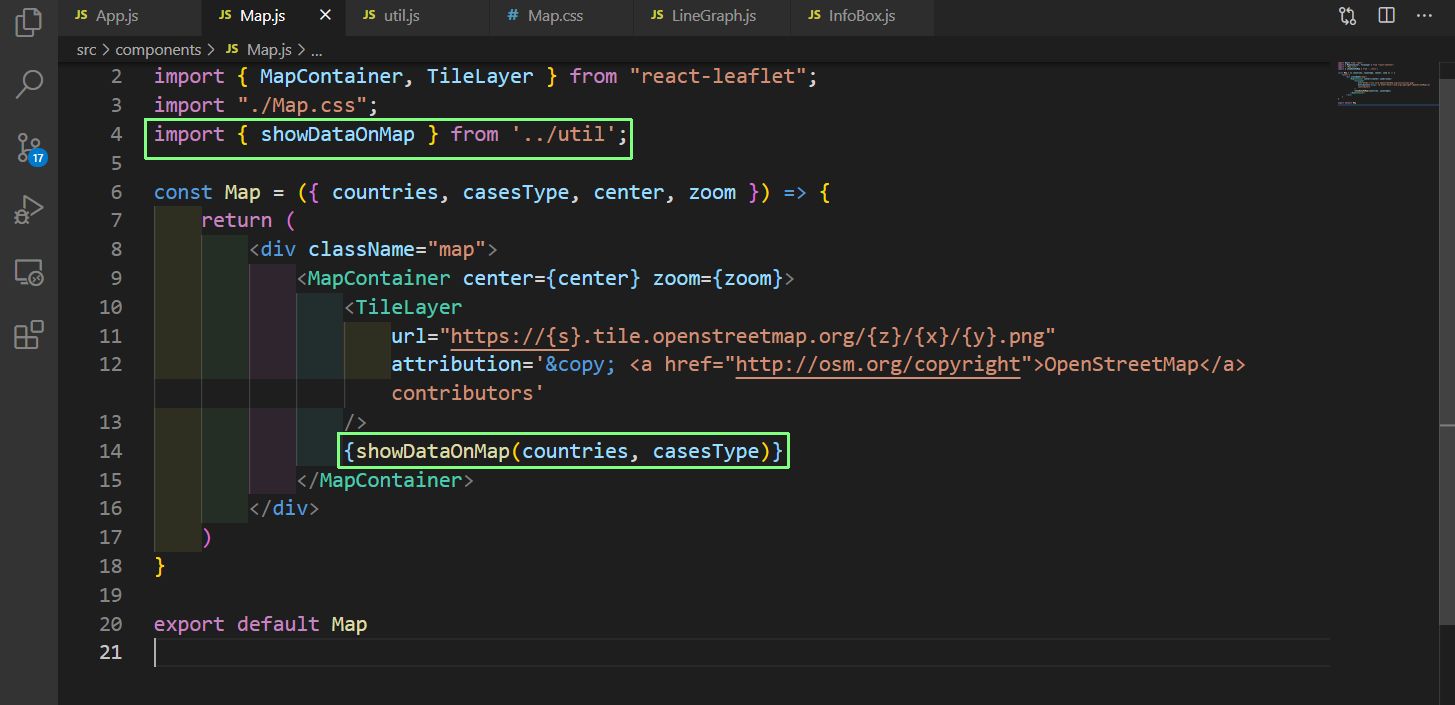Click the components breadcrumb segment
The image size is (1455, 705).
(158, 49)
